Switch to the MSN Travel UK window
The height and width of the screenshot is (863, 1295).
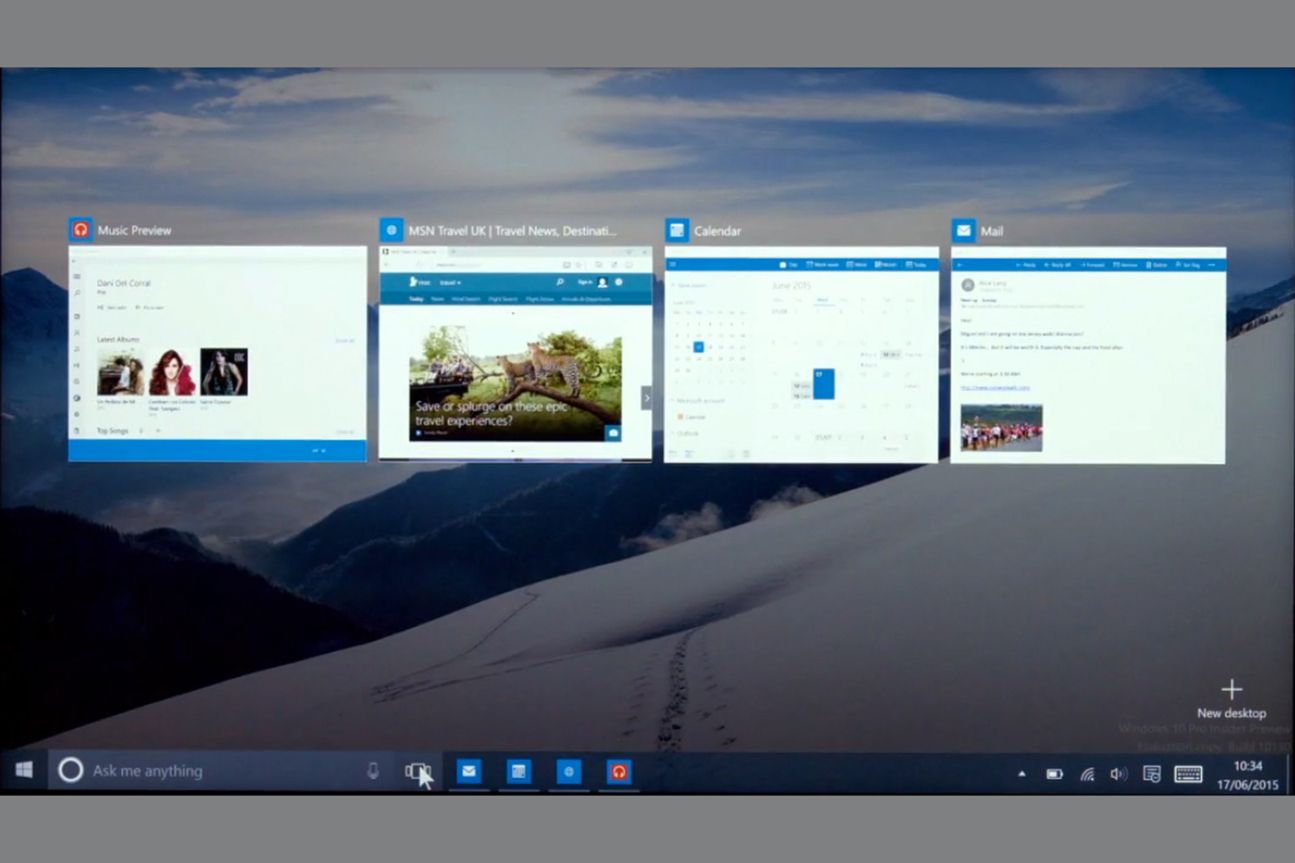click(x=515, y=353)
